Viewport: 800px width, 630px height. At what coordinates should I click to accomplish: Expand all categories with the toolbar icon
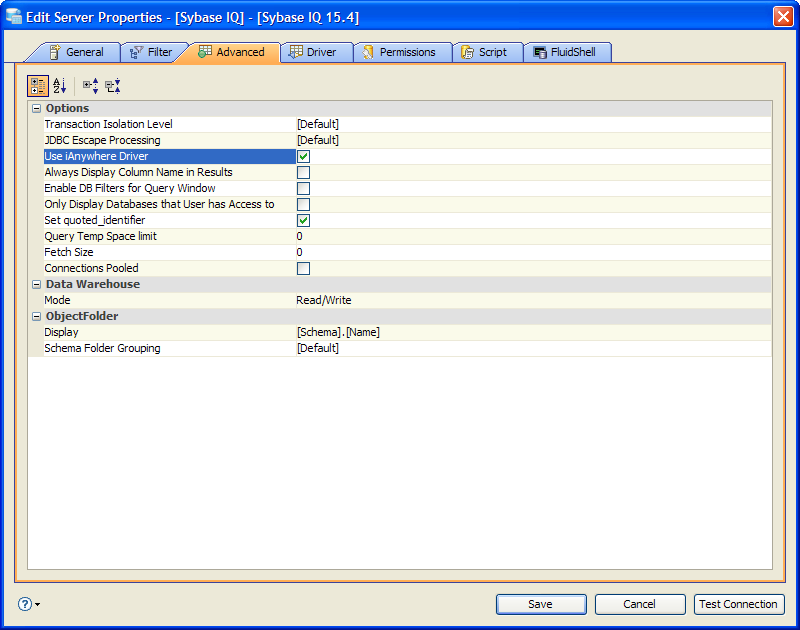tap(91, 86)
